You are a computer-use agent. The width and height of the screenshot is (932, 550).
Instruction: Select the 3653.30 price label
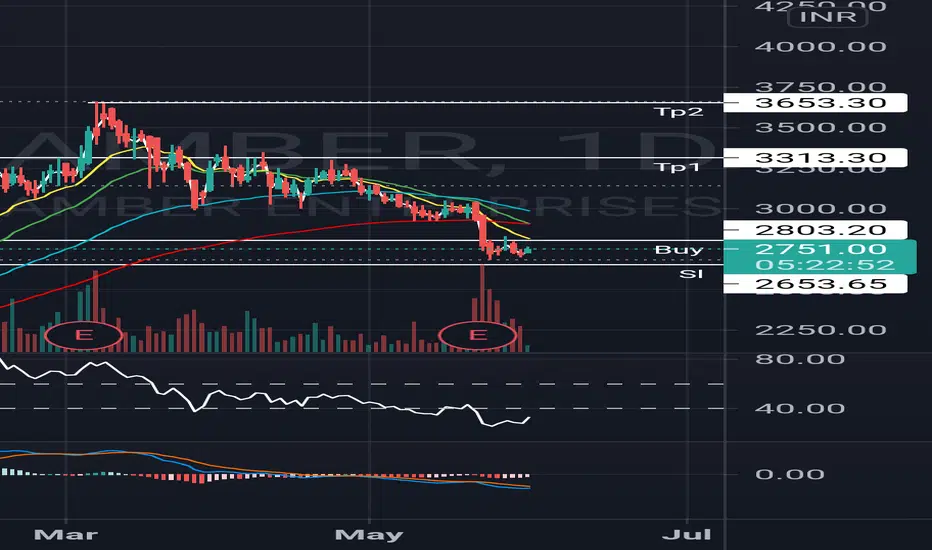point(816,103)
